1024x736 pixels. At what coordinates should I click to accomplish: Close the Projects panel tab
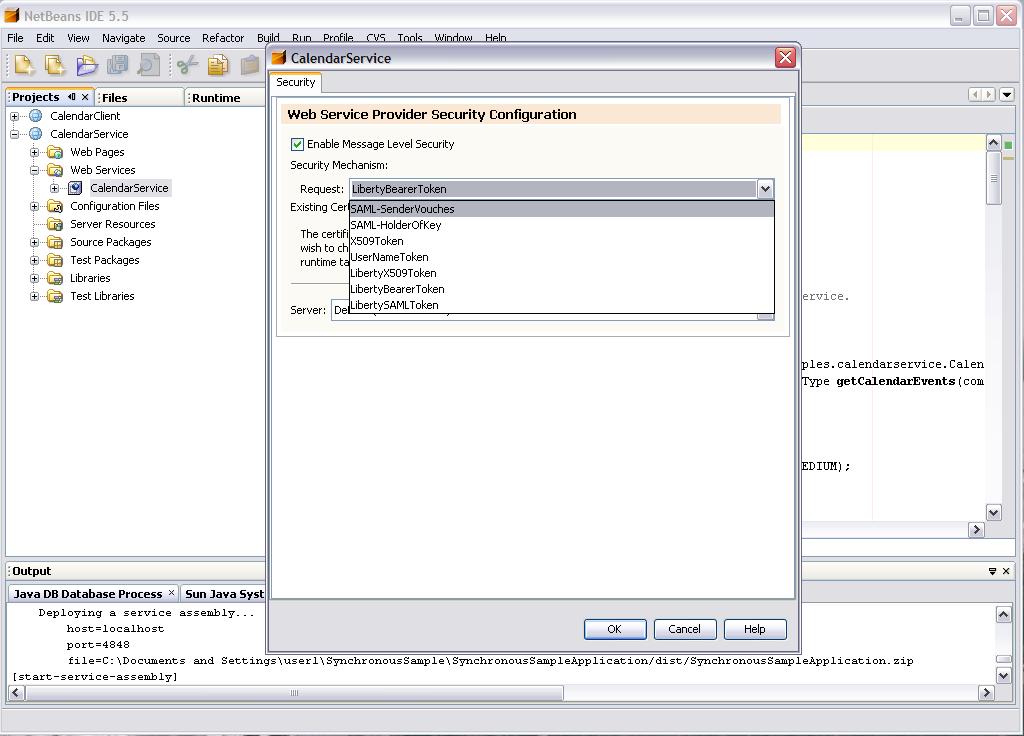(85, 97)
